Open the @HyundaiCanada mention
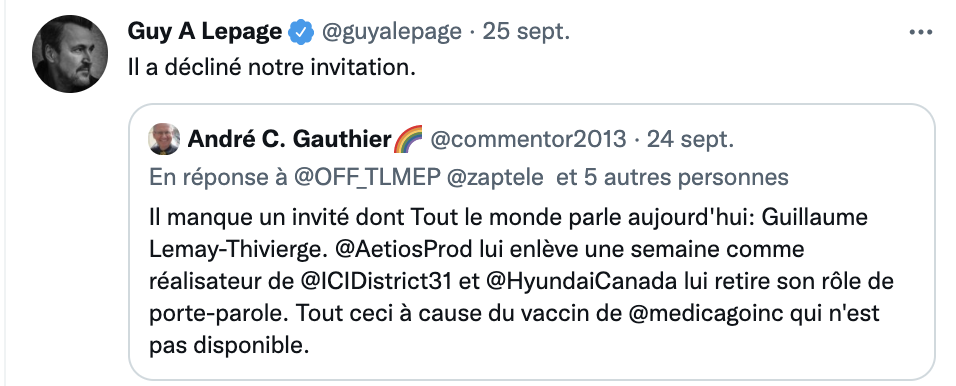The height and width of the screenshot is (386, 956). click(582, 282)
